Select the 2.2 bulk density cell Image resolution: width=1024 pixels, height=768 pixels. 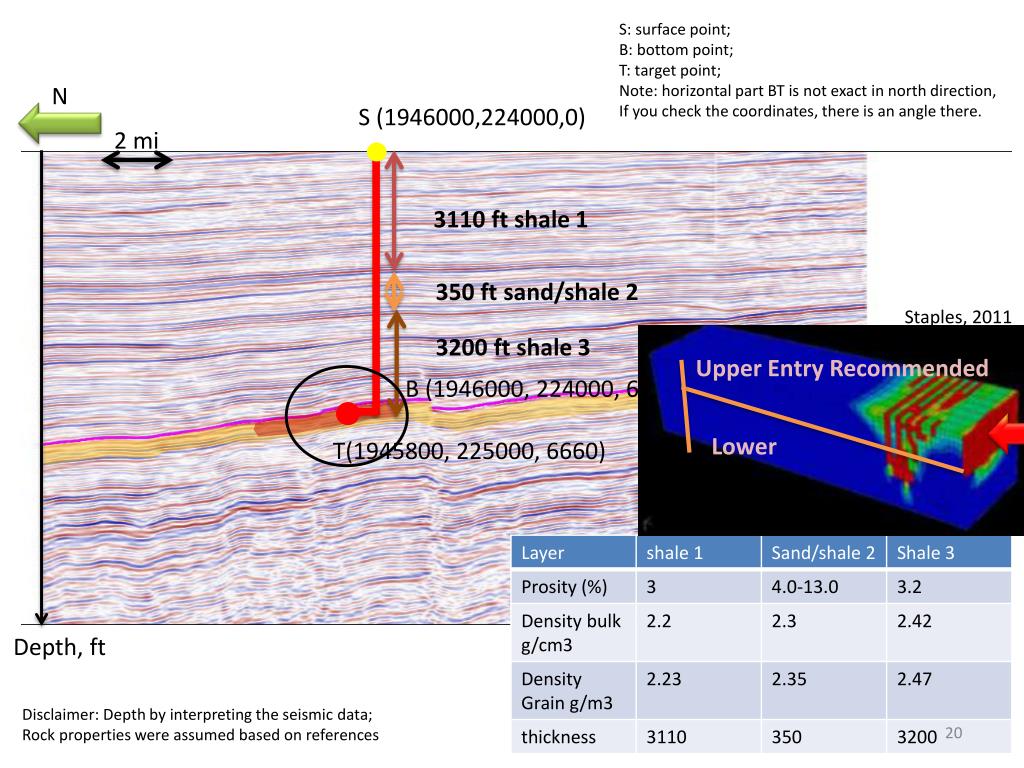(699, 632)
